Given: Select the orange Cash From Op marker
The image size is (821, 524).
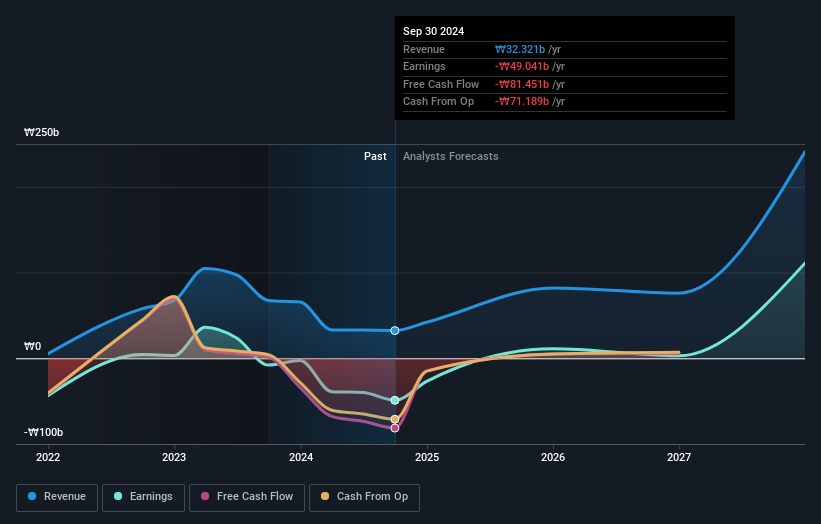Looking at the screenshot, I should point(395,419).
